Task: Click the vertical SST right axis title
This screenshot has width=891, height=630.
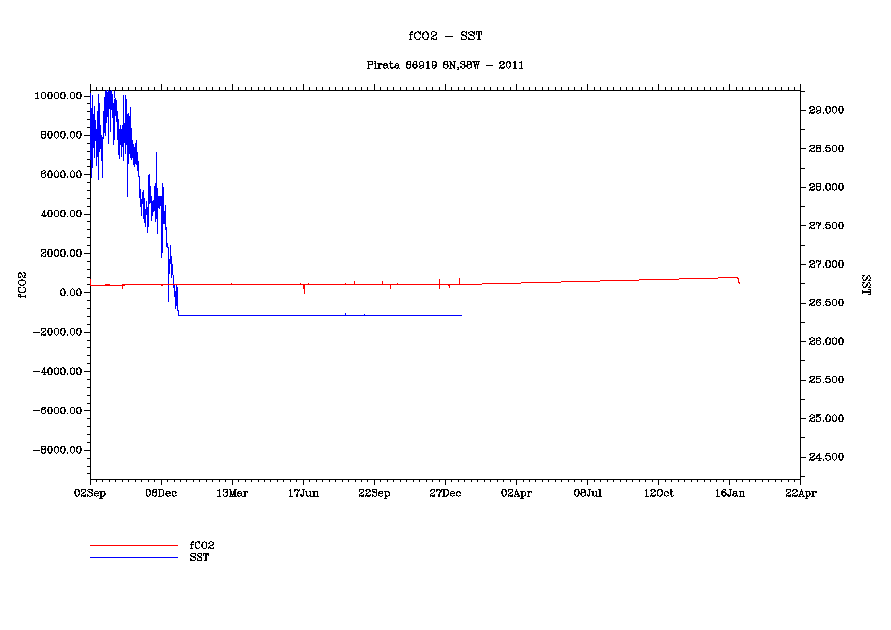Action: coord(866,284)
